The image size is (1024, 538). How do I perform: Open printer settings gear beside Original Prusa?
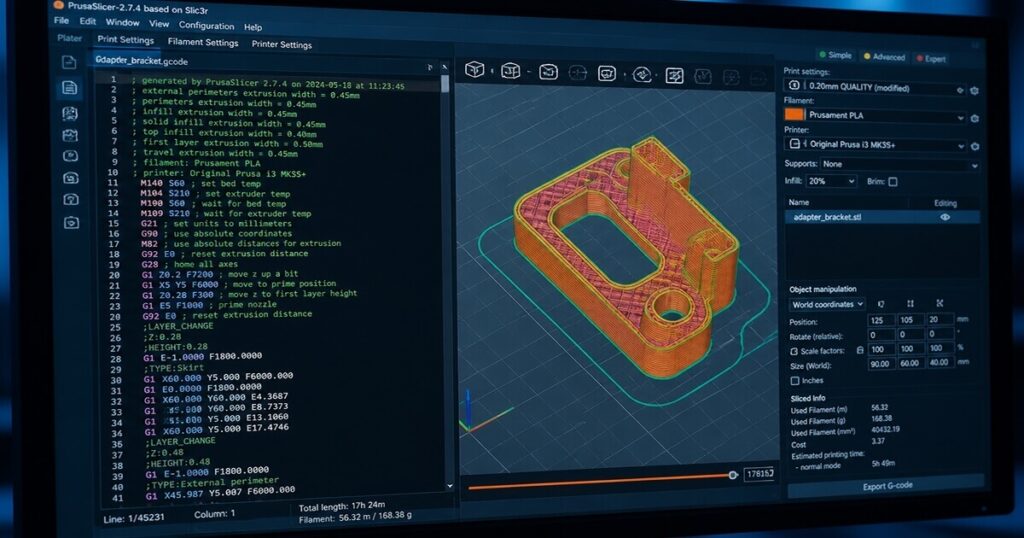coord(974,147)
